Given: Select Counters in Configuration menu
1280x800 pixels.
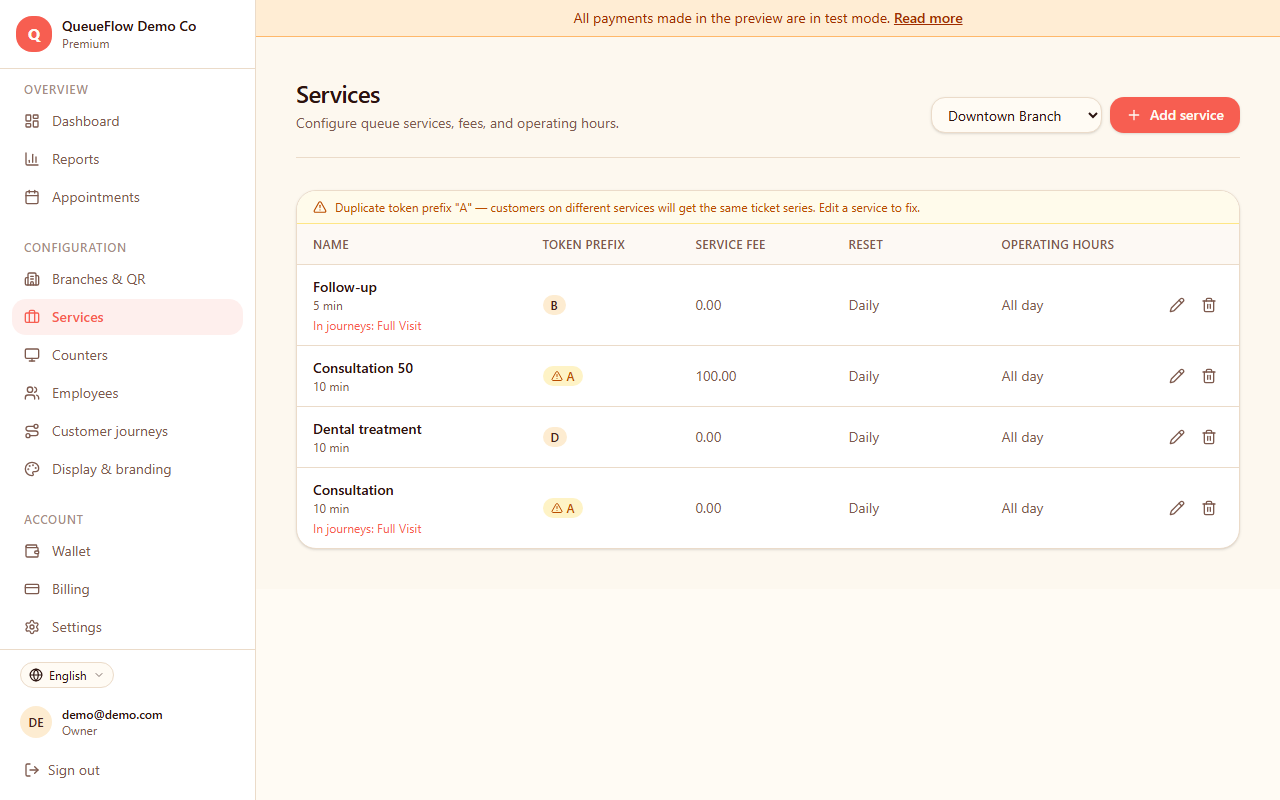Looking at the screenshot, I should [x=127, y=355].
